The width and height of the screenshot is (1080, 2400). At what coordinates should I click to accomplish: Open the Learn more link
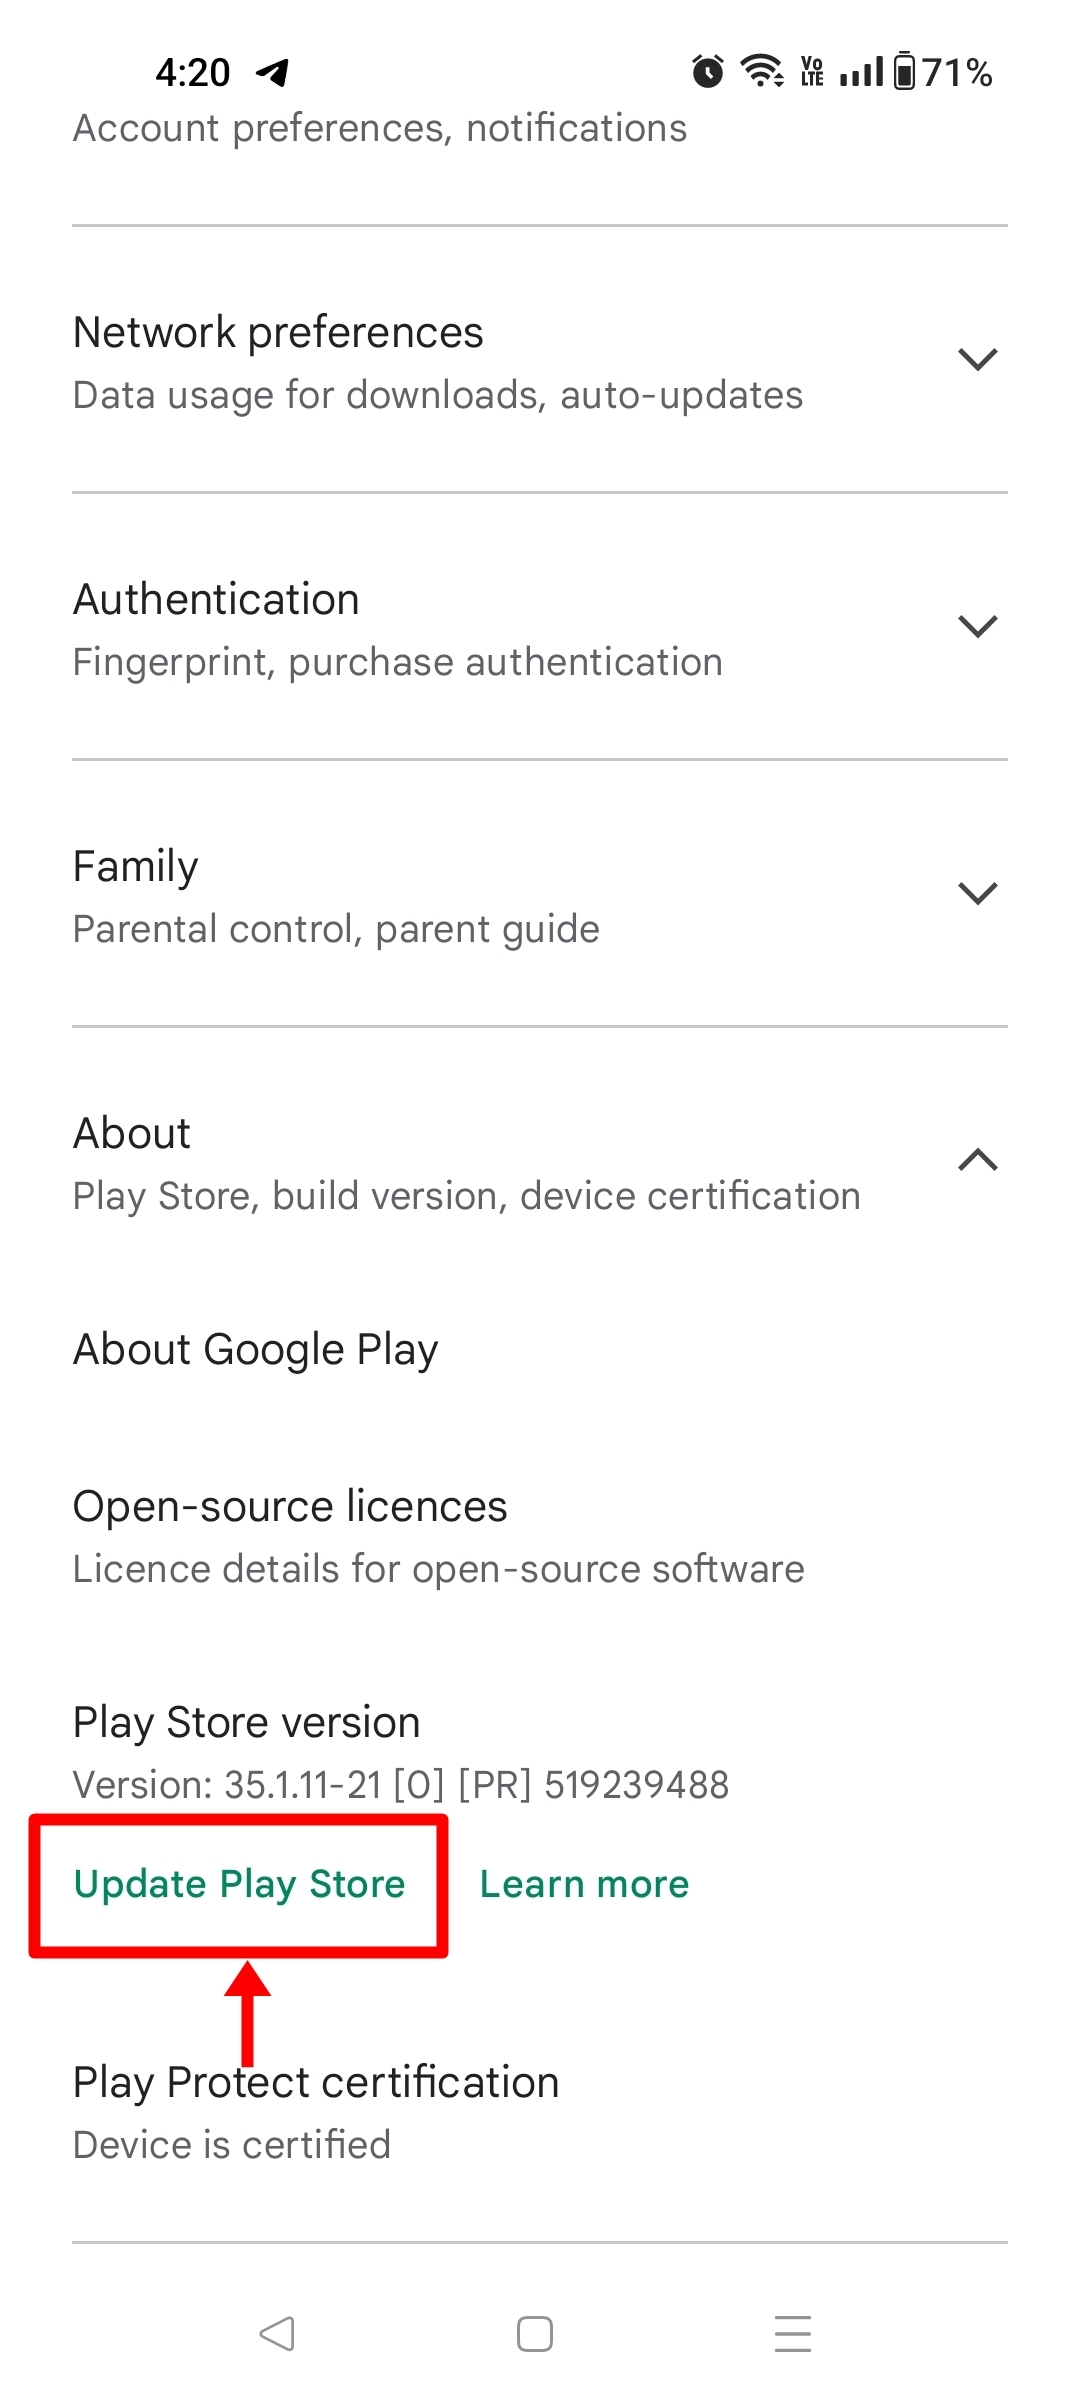[x=584, y=1884]
